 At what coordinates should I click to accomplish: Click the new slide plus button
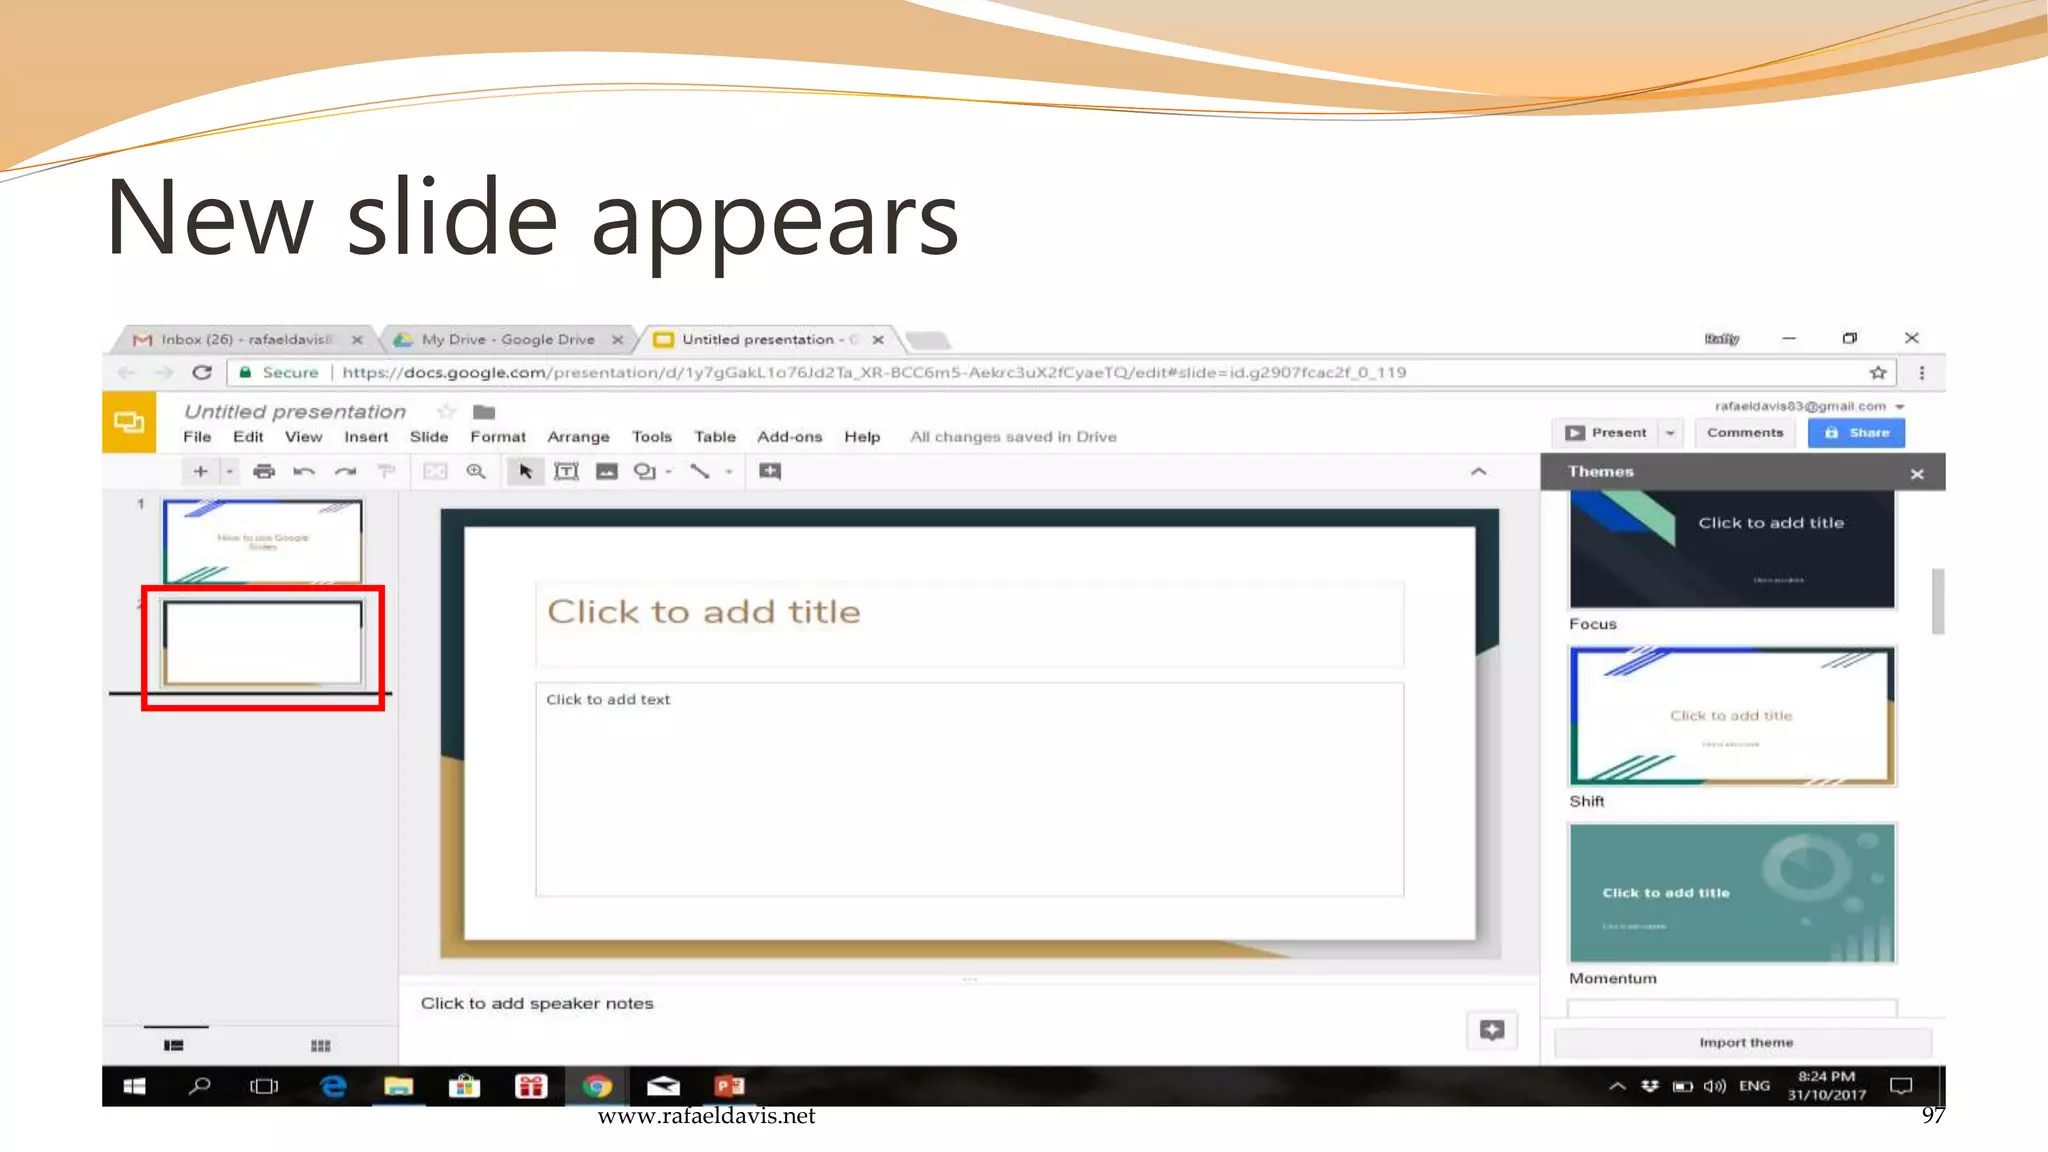coord(200,471)
